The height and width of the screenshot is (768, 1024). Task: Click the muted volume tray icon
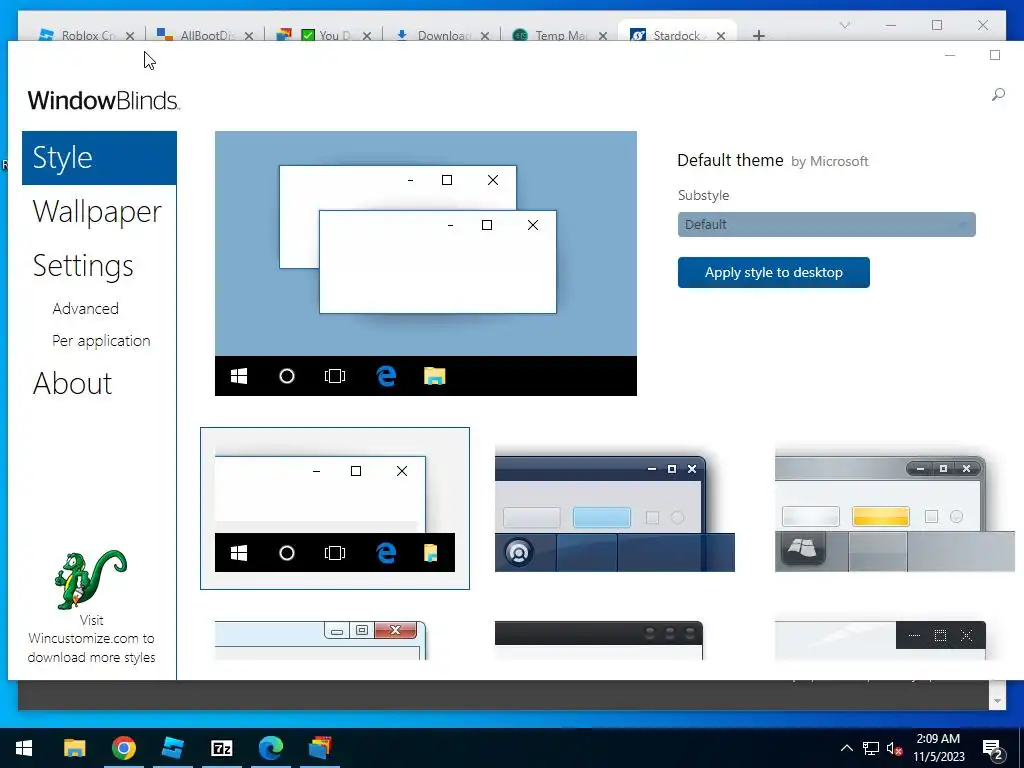(x=894, y=748)
